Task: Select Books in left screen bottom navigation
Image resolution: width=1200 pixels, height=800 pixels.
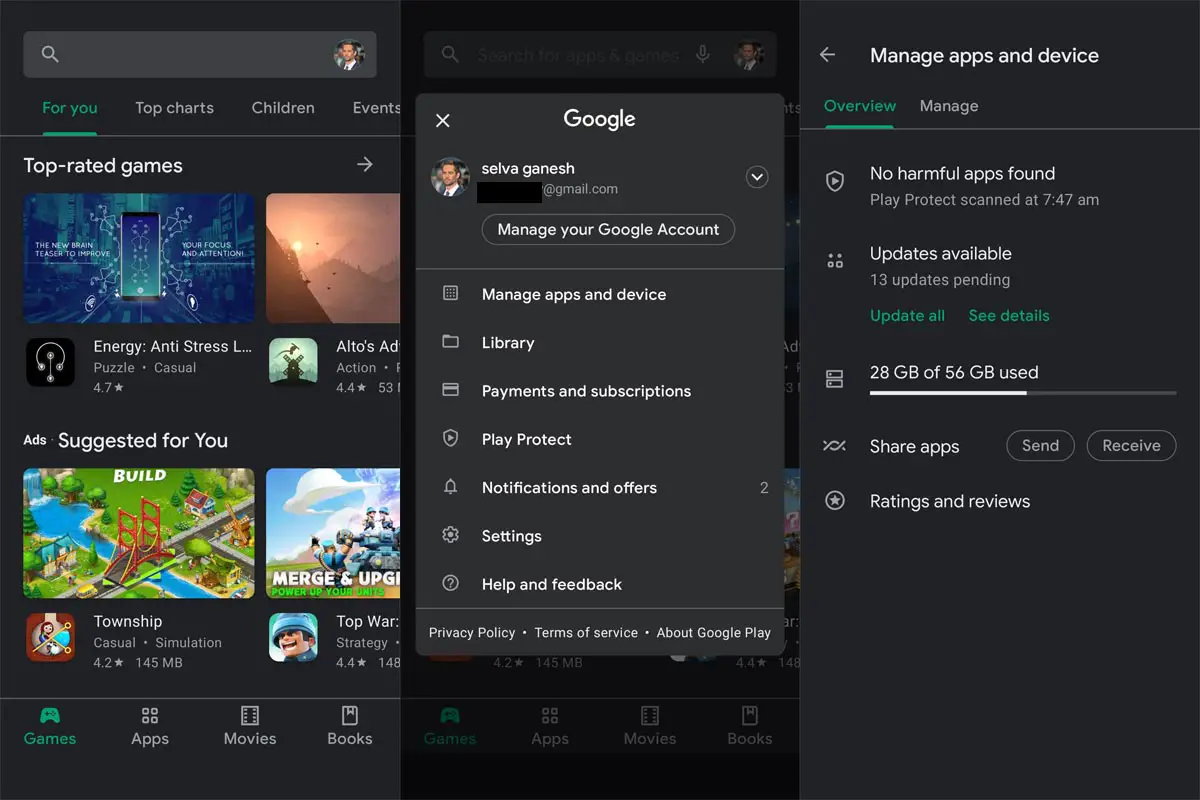Action: tap(350, 726)
